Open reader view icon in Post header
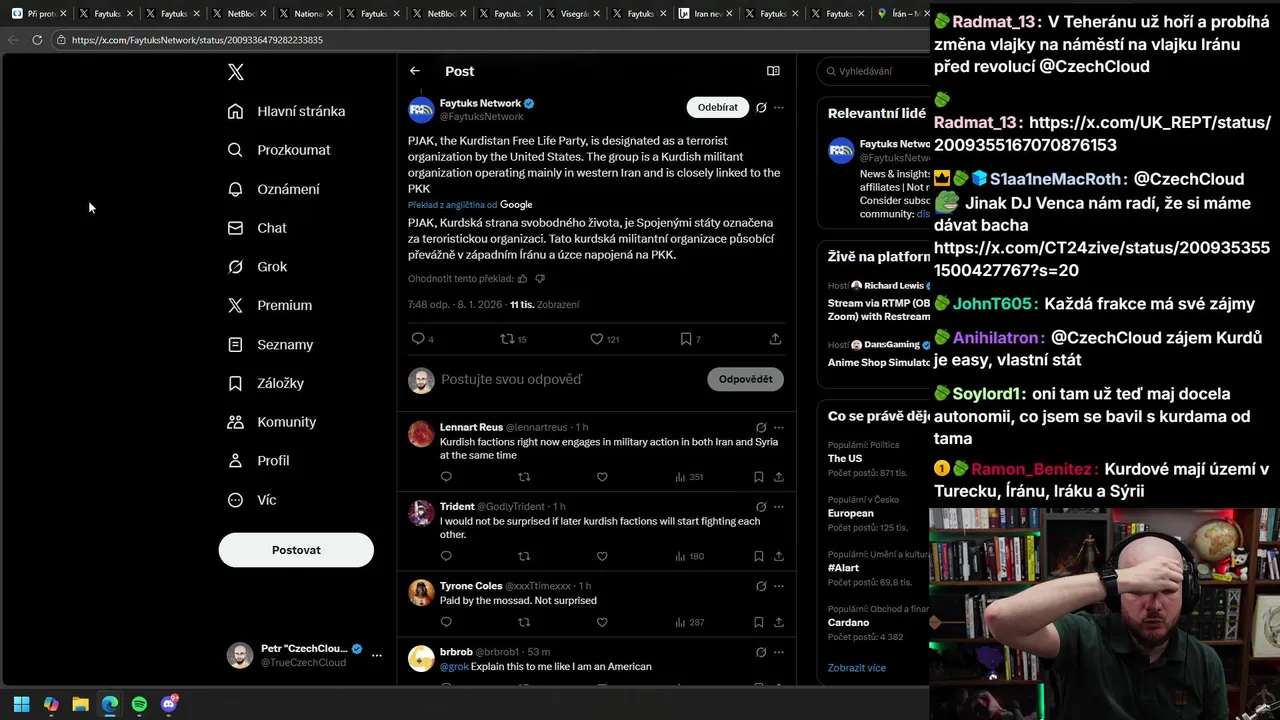 773,71
